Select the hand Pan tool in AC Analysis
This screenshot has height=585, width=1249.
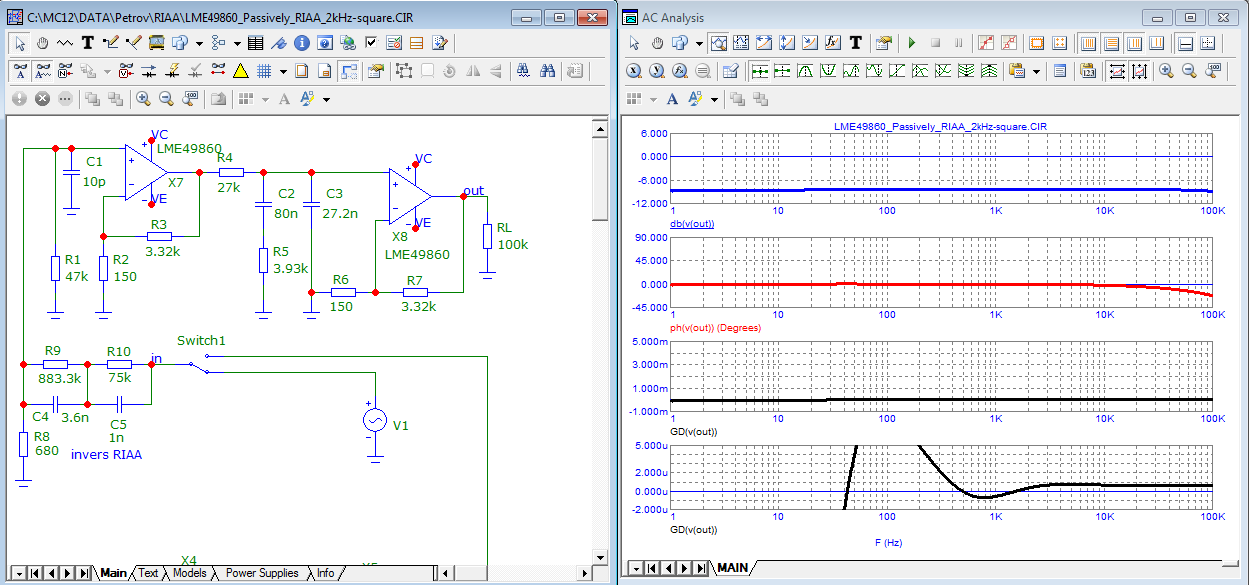point(657,43)
